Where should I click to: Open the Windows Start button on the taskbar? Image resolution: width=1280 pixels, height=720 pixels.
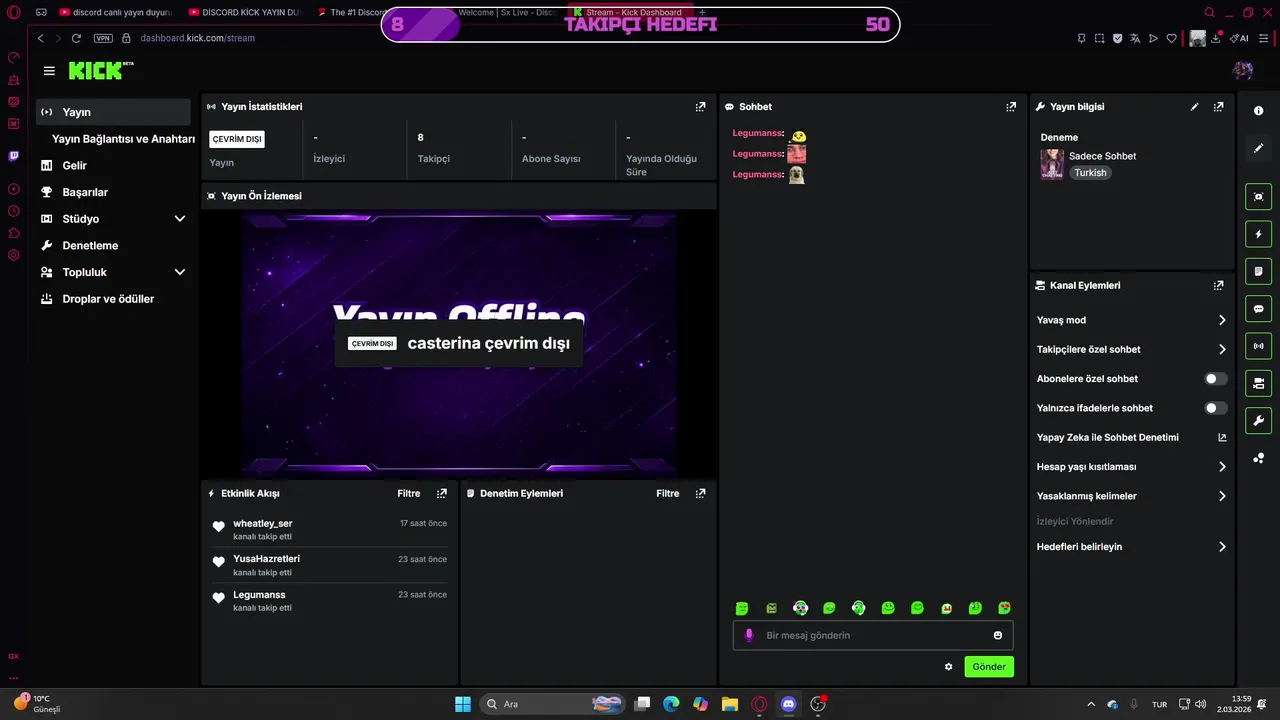[463, 704]
